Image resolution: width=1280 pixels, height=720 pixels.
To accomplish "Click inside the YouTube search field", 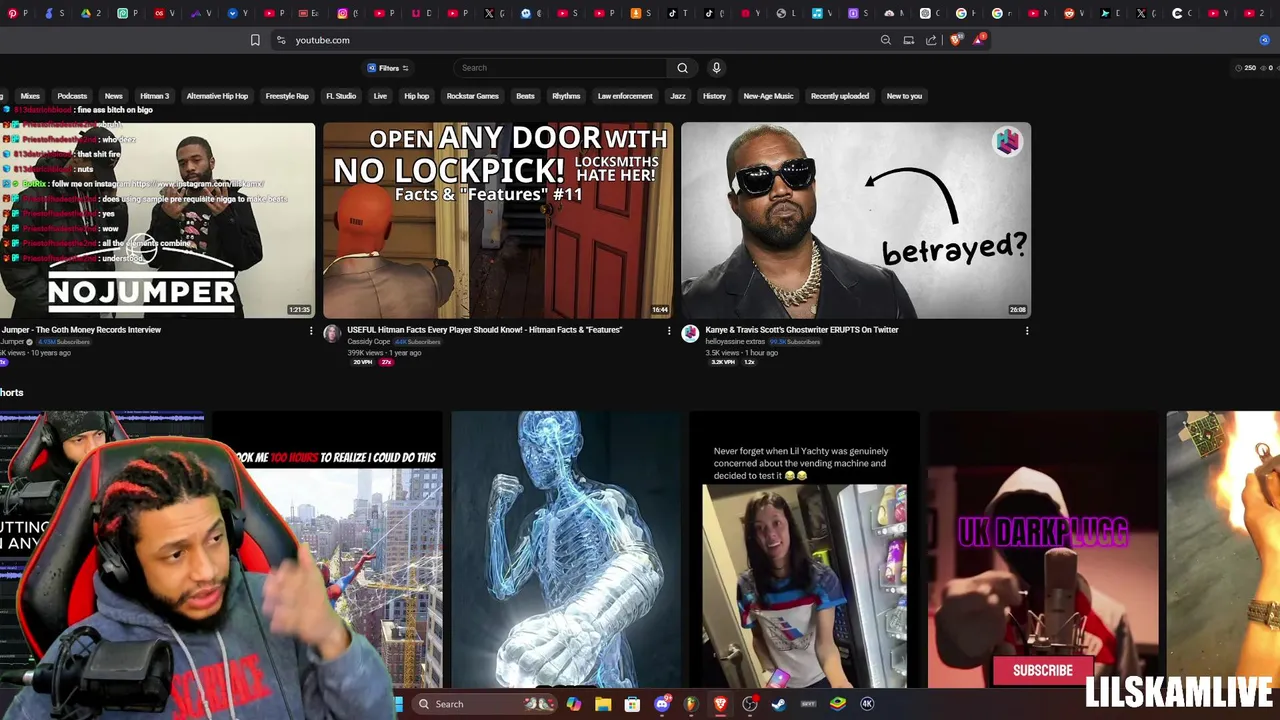I will point(560,68).
